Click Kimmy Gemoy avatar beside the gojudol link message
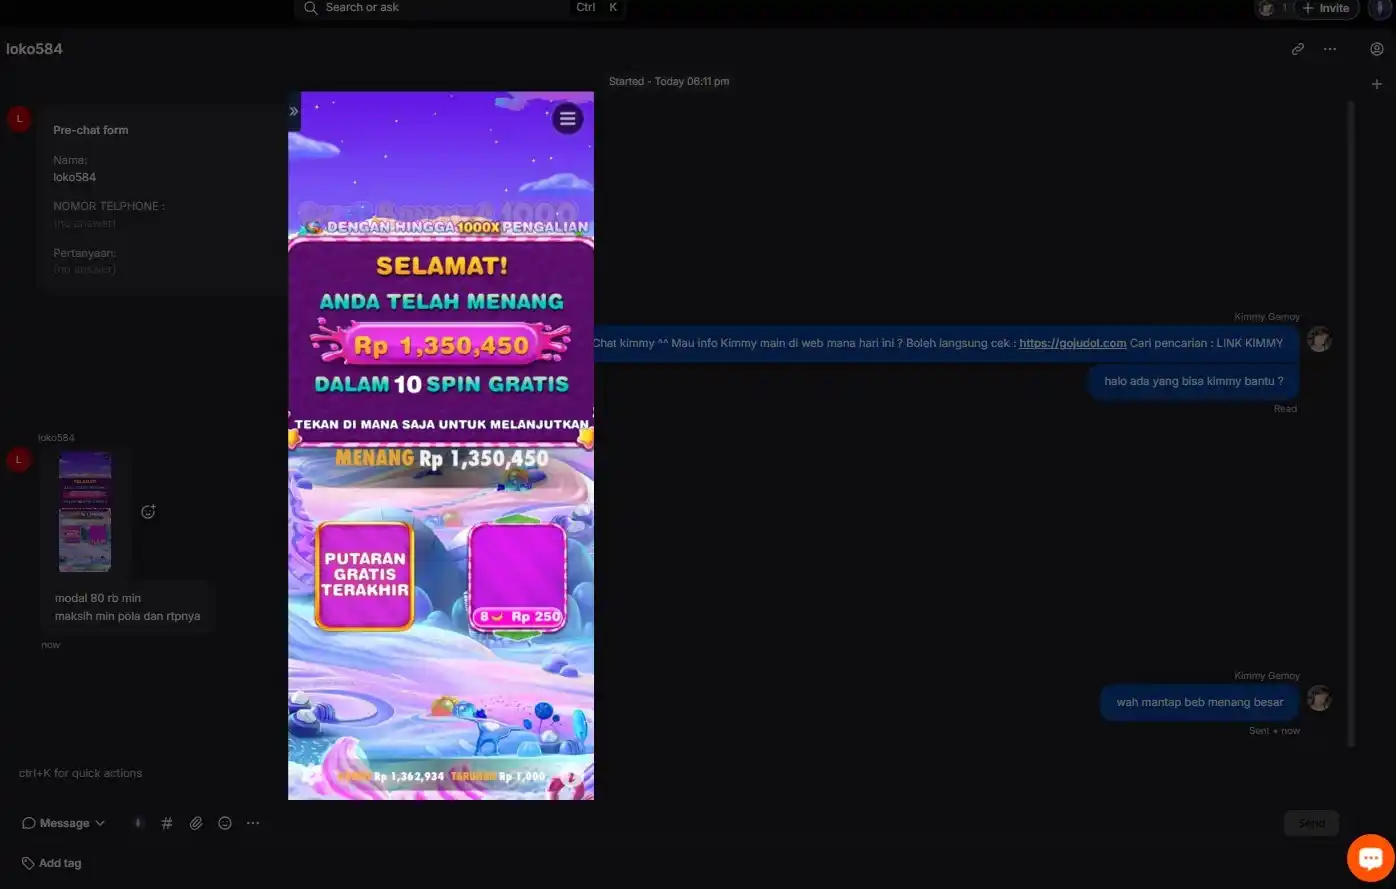Screen dimensions: 1396x889 click(x=1319, y=340)
